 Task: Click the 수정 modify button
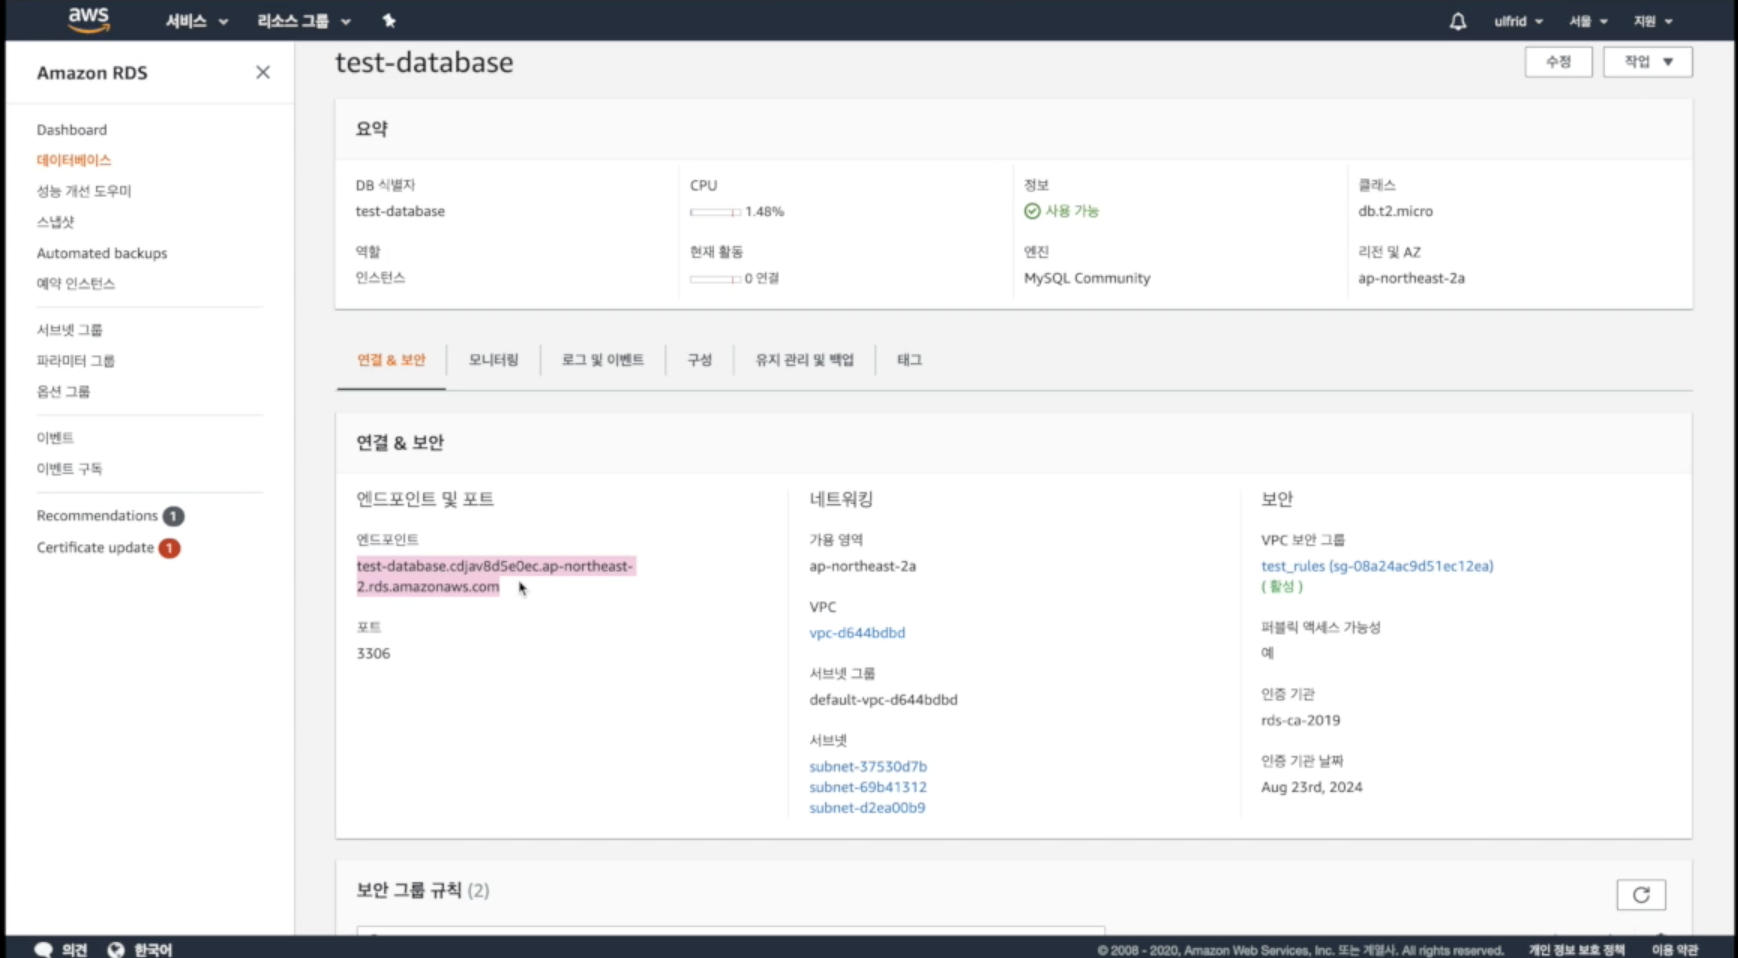pyautogui.click(x=1558, y=62)
